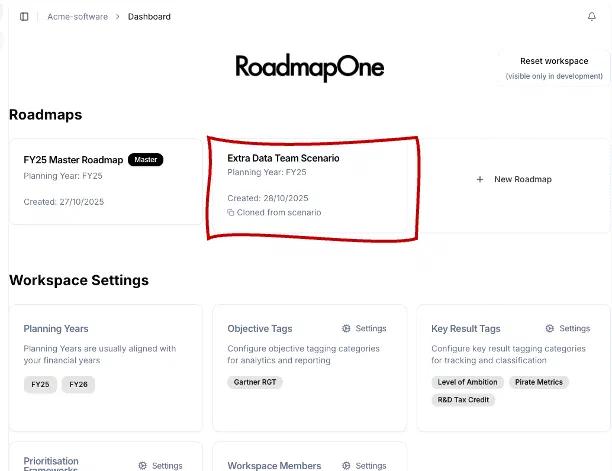Click the R&D Tax Credit tag

point(463,400)
